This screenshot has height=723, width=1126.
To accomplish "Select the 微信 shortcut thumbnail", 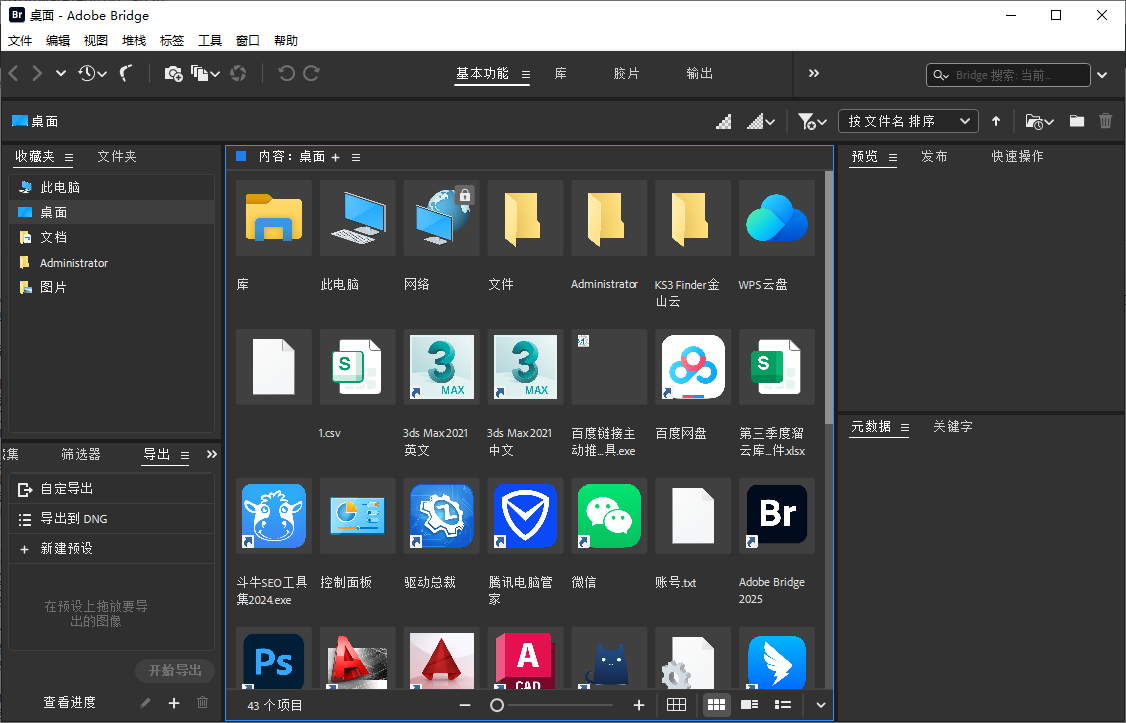I will point(609,516).
